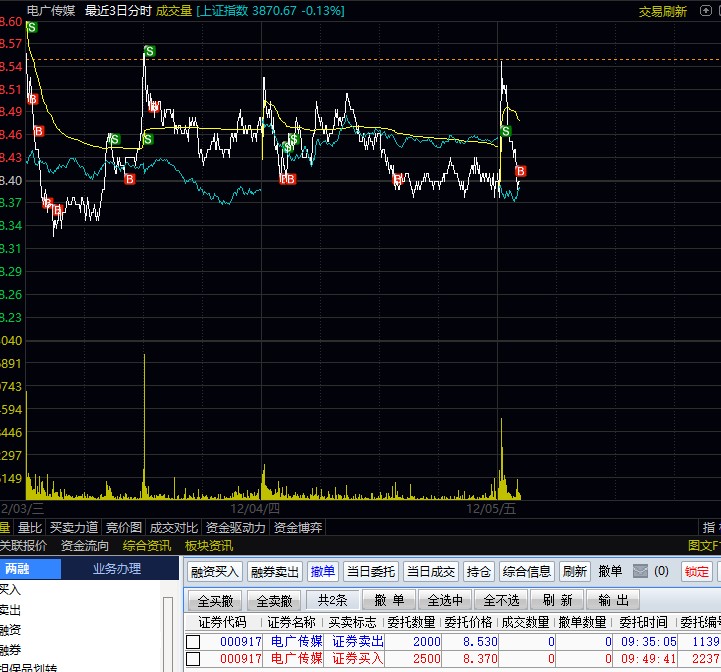Click the green S marker at the 8.60 opening
Image resolution: width=721 pixels, height=672 pixels.
point(32,28)
